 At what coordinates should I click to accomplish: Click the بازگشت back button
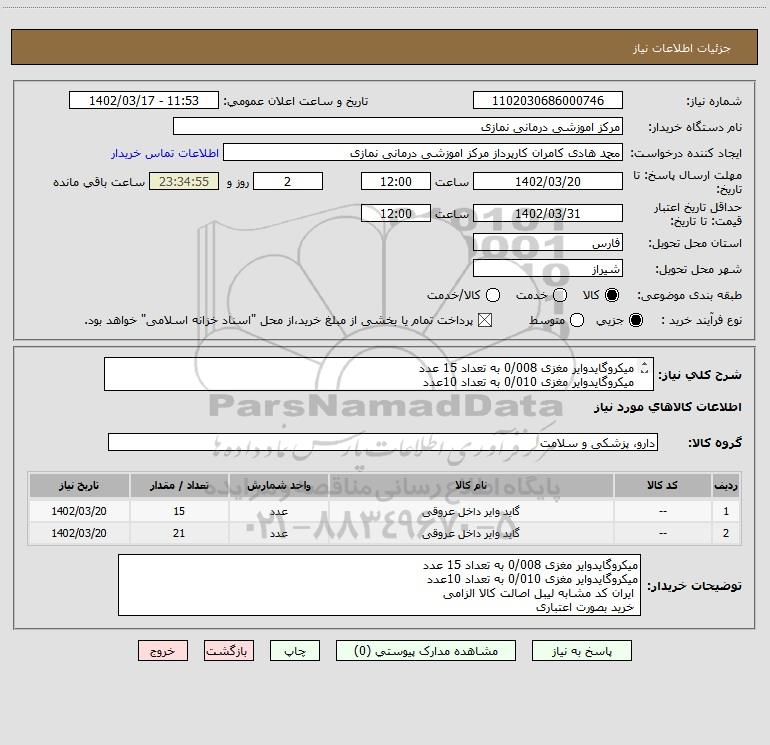[229, 651]
